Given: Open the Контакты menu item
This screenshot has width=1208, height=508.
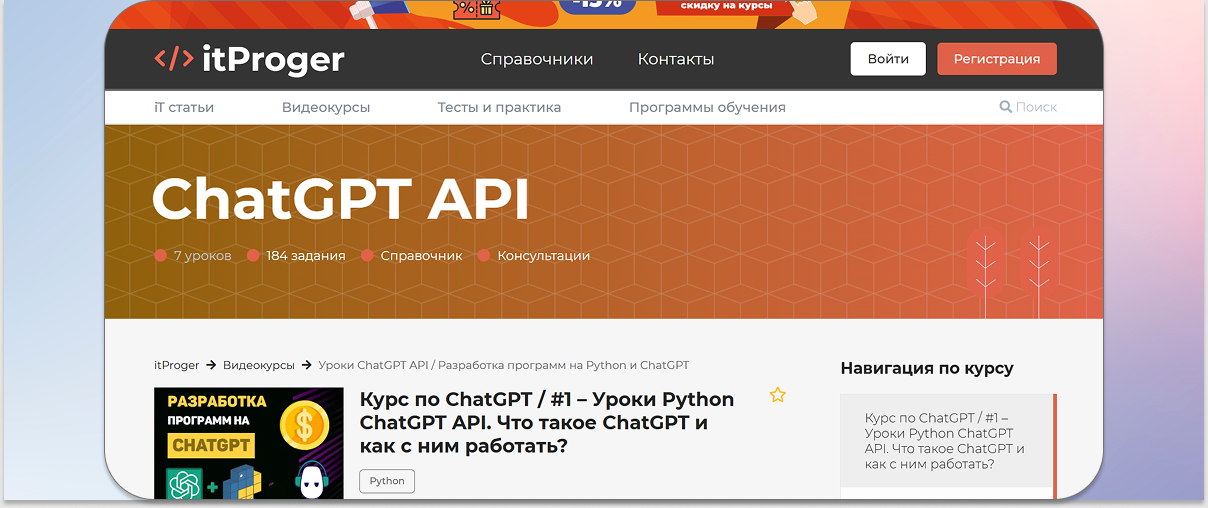Looking at the screenshot, I should click(676, 59).
